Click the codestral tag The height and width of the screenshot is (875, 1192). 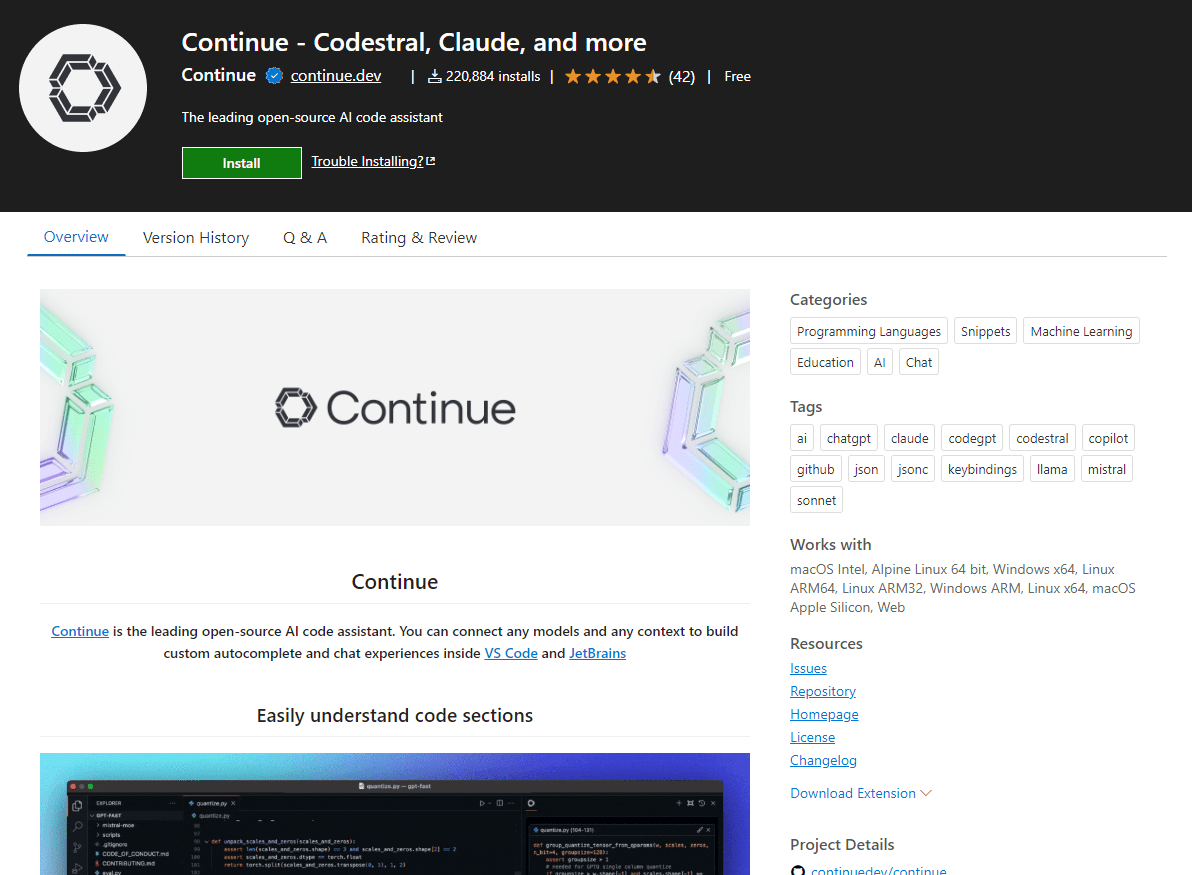(x=1042, y=439)
